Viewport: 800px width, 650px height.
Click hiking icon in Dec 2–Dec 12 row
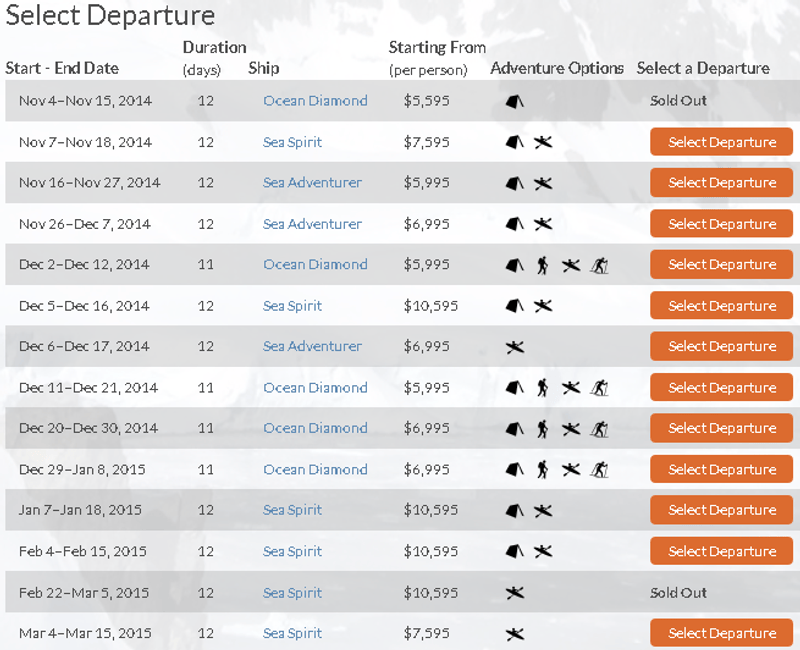click(x=542, y=265)
